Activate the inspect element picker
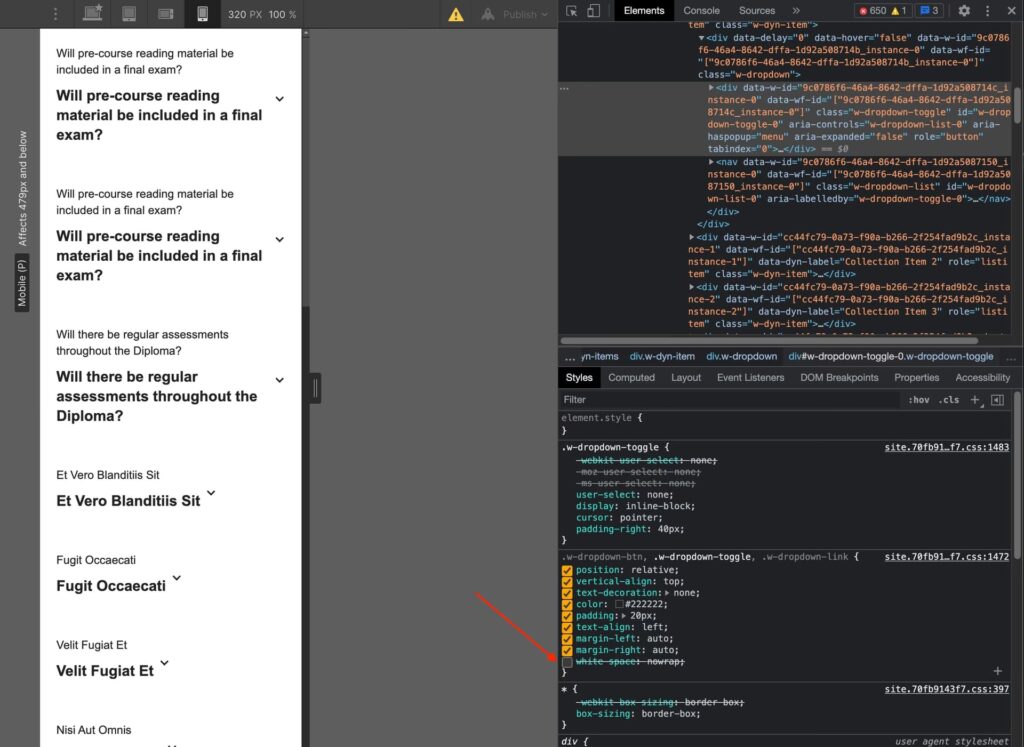 [x=572, y=11]
